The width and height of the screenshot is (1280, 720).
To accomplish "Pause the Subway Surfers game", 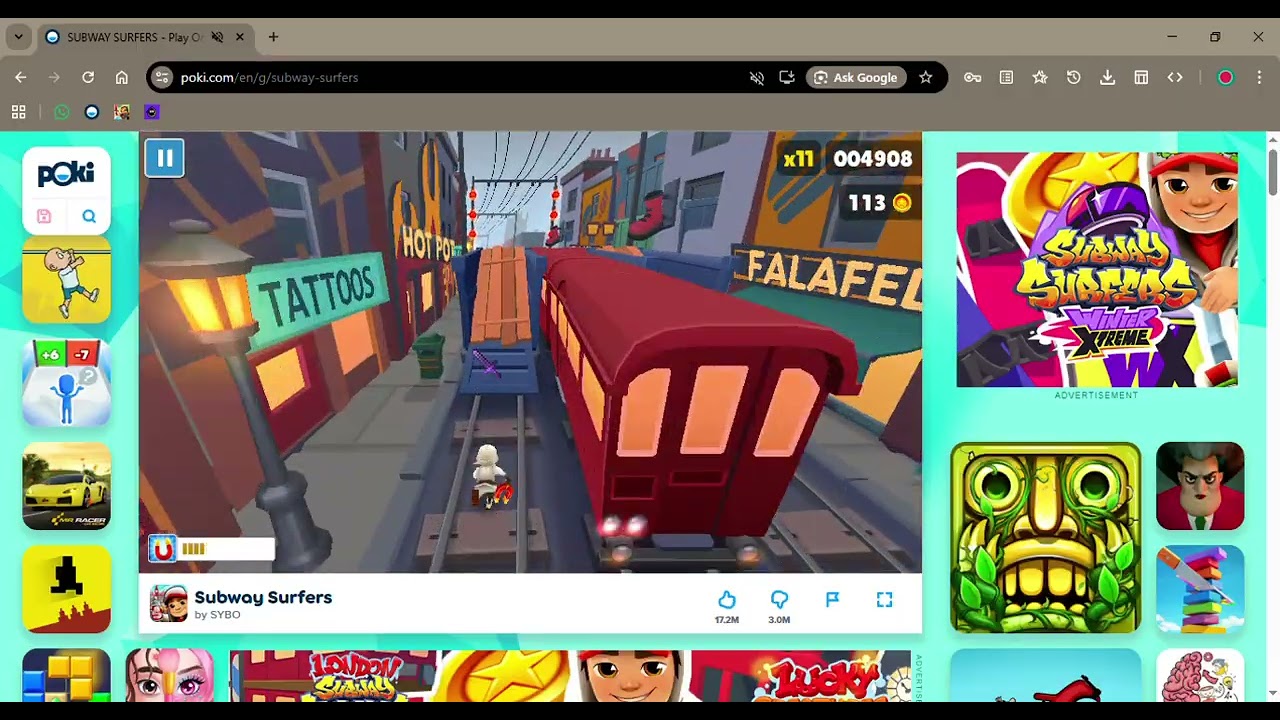I will pos(165,158).
